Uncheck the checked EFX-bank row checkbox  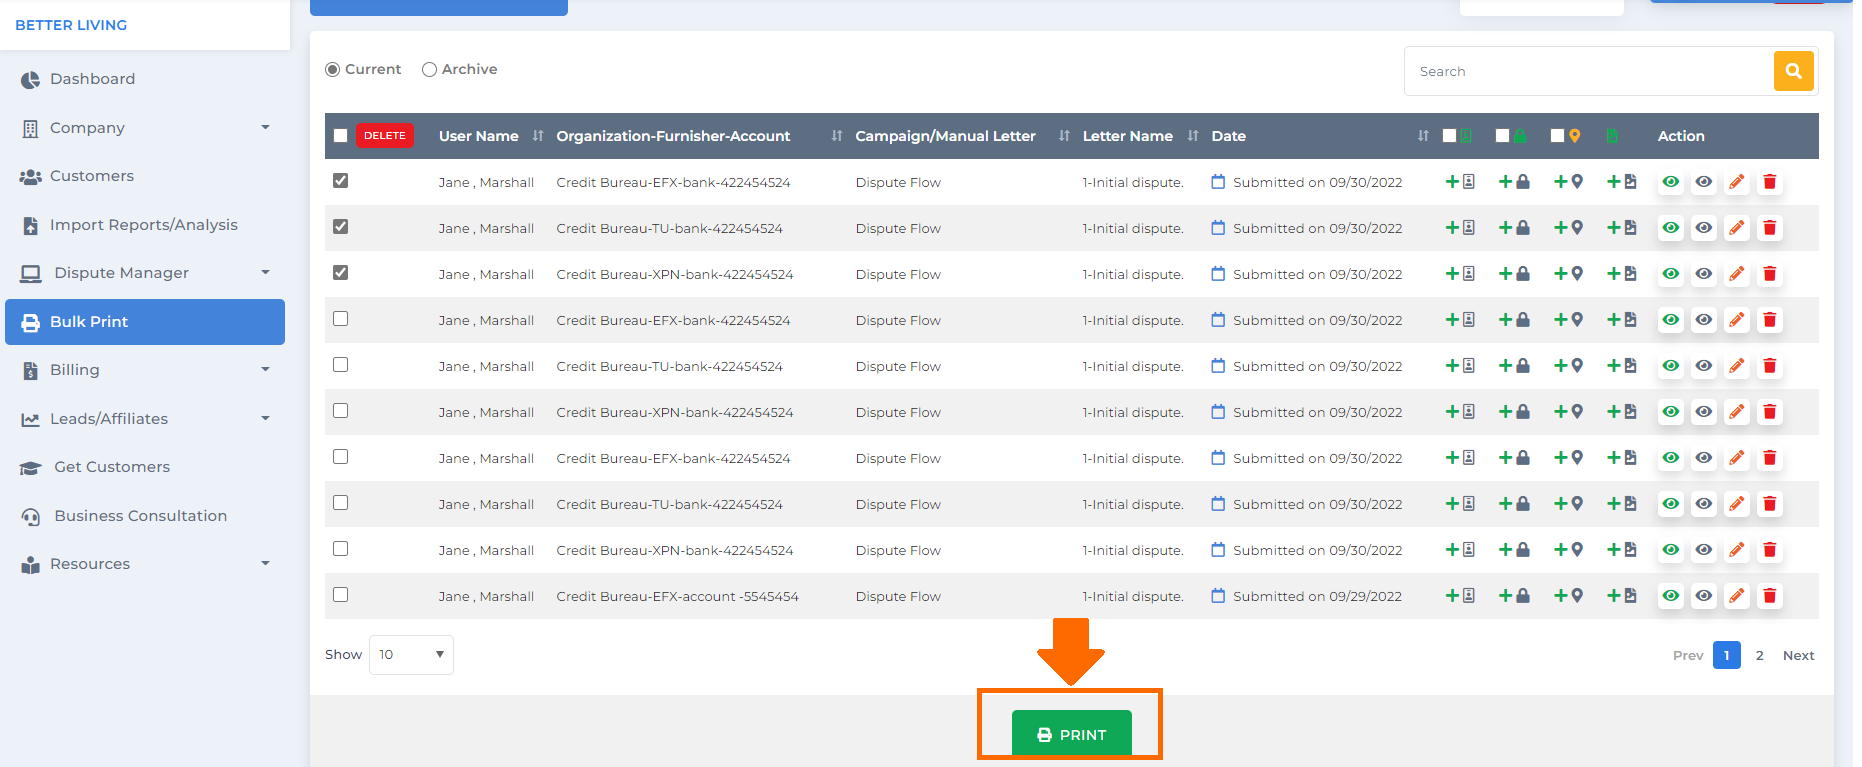point(341,181)
